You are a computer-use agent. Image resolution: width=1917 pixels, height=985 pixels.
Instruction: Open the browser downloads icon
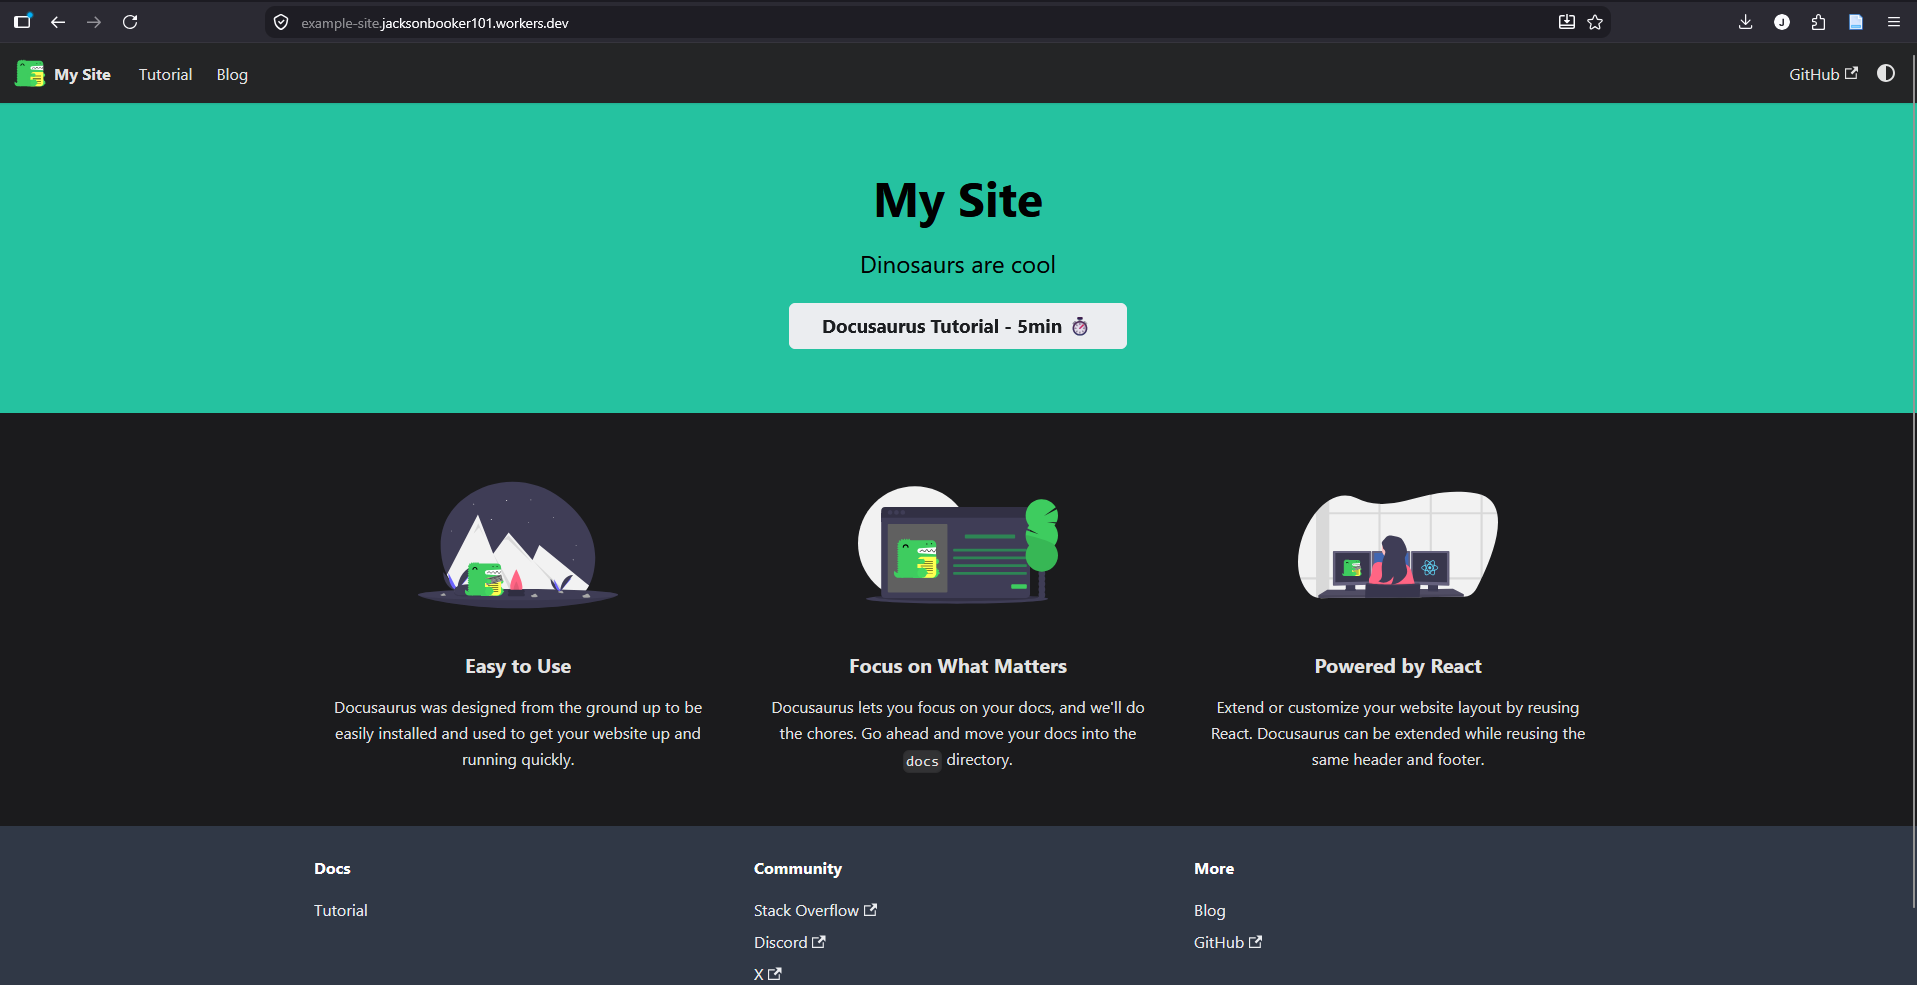(x=1746, y=22)
